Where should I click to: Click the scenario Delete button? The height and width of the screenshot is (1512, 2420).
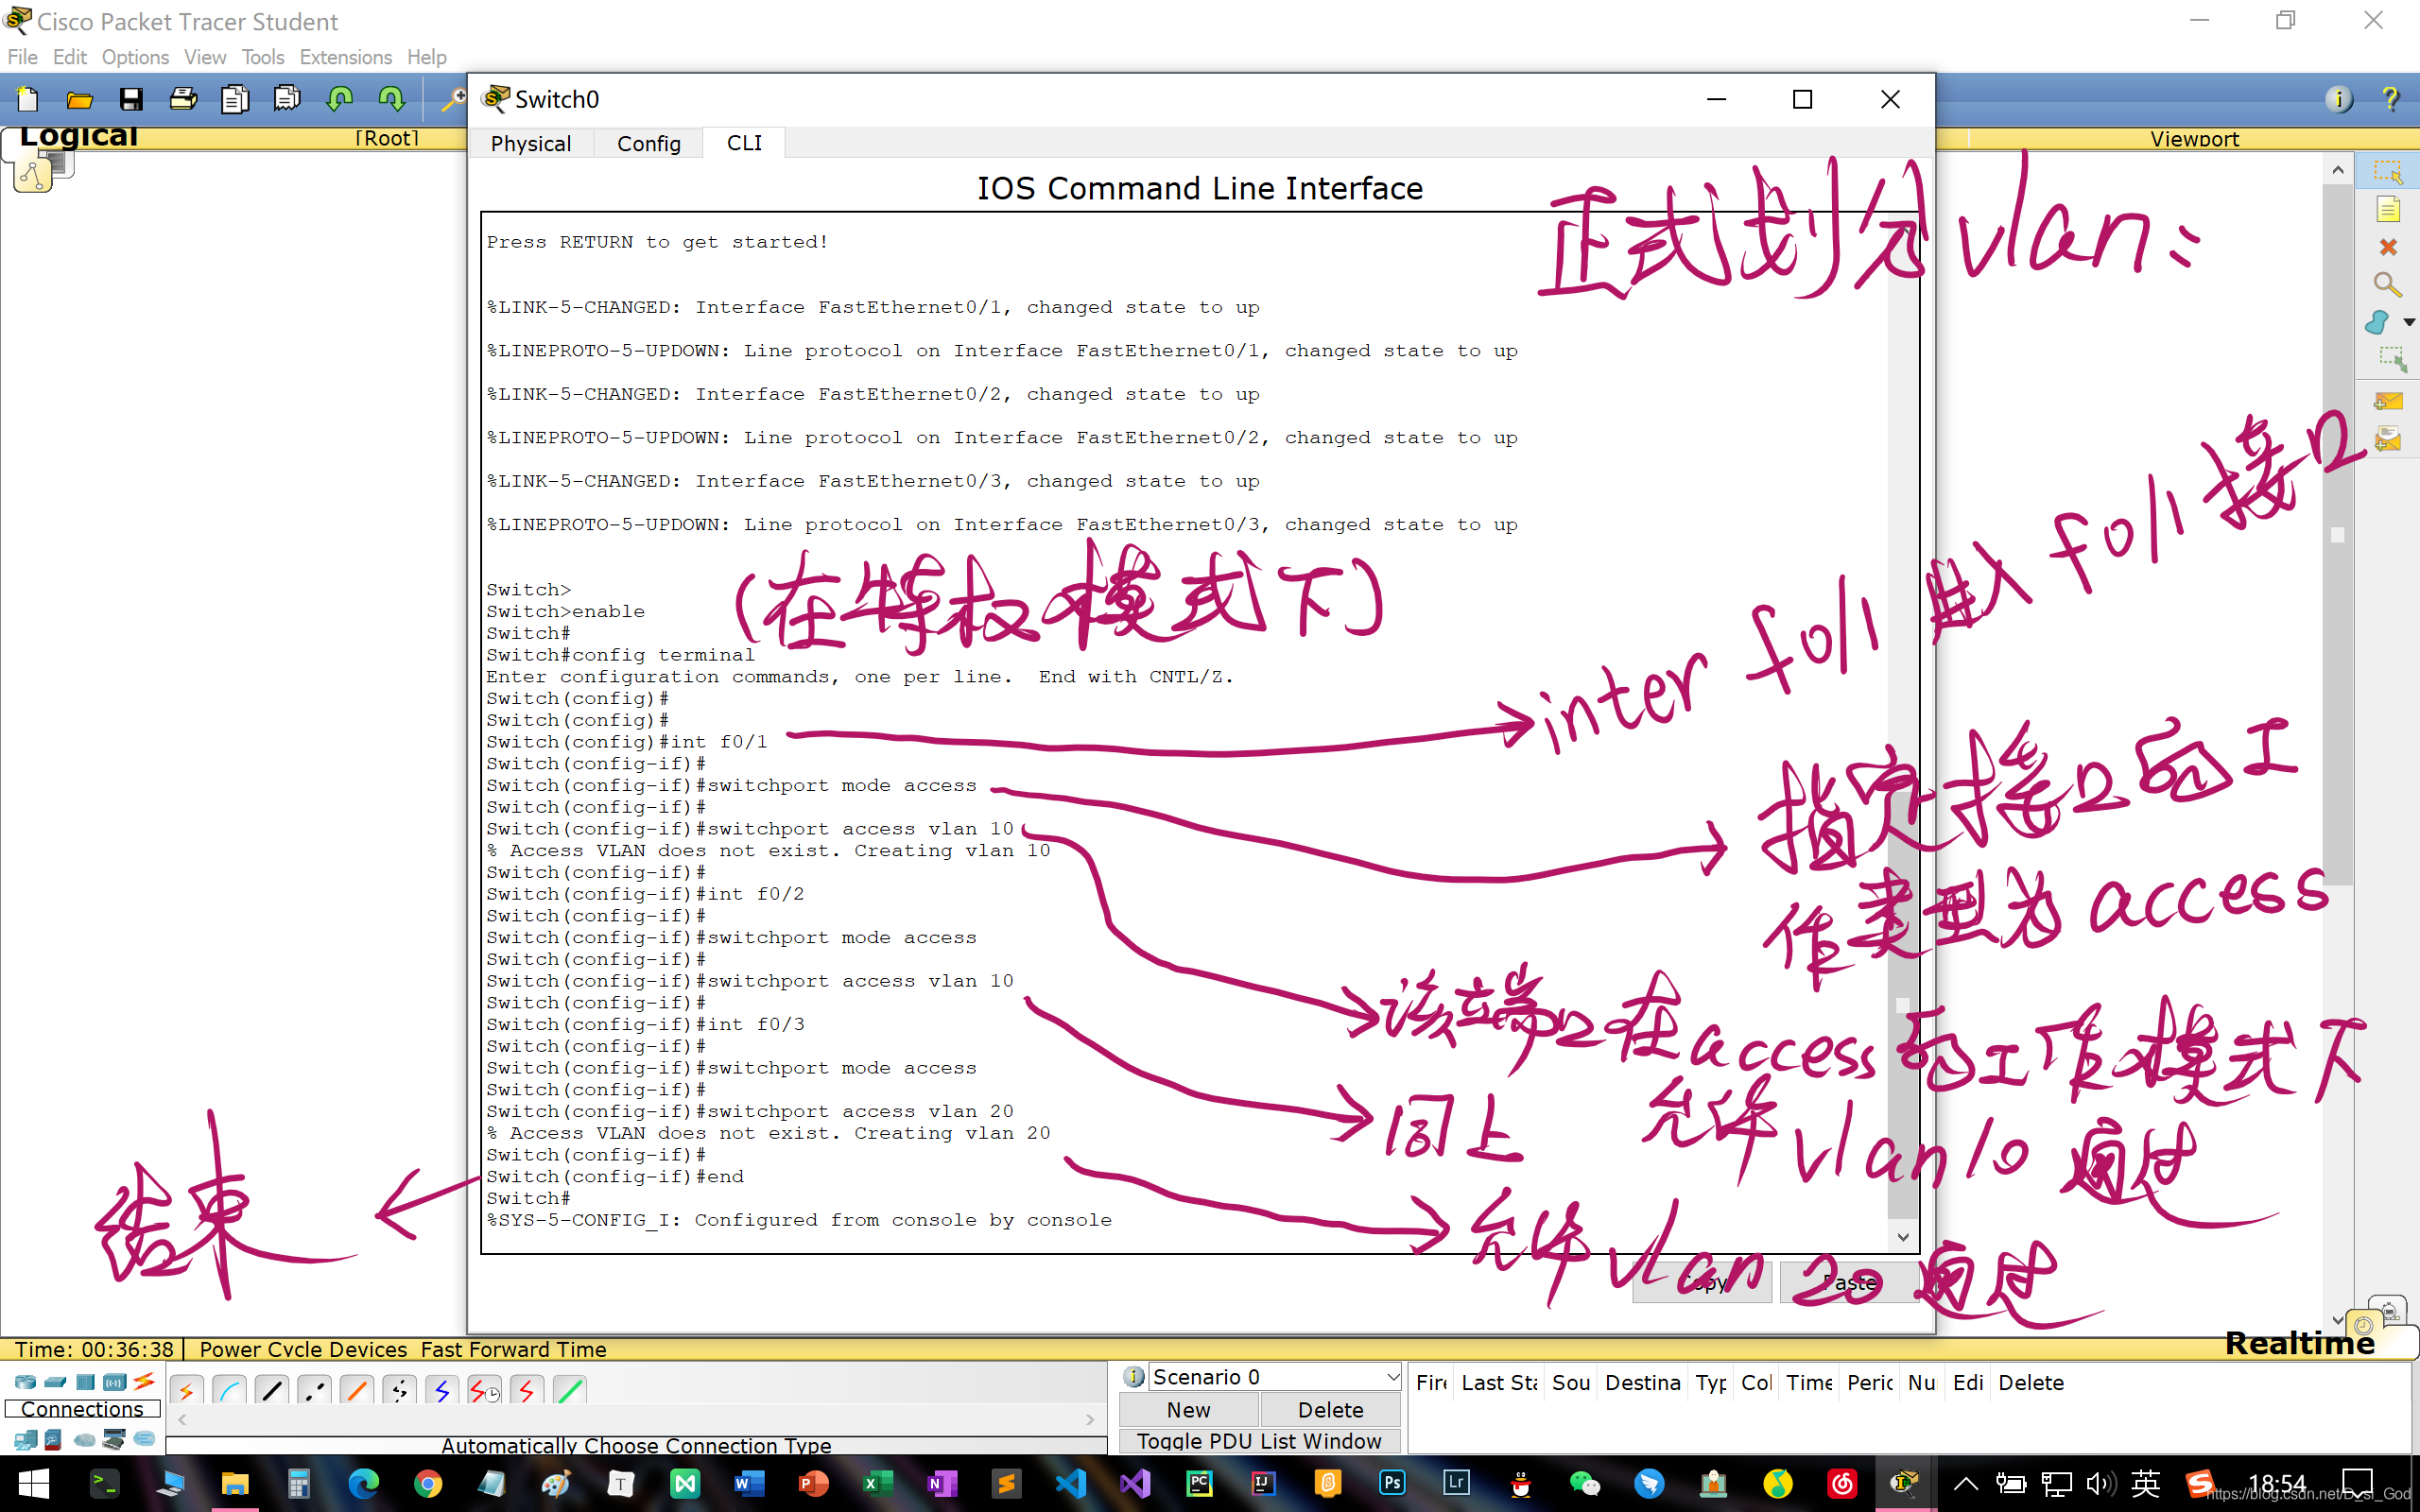1330,1409
